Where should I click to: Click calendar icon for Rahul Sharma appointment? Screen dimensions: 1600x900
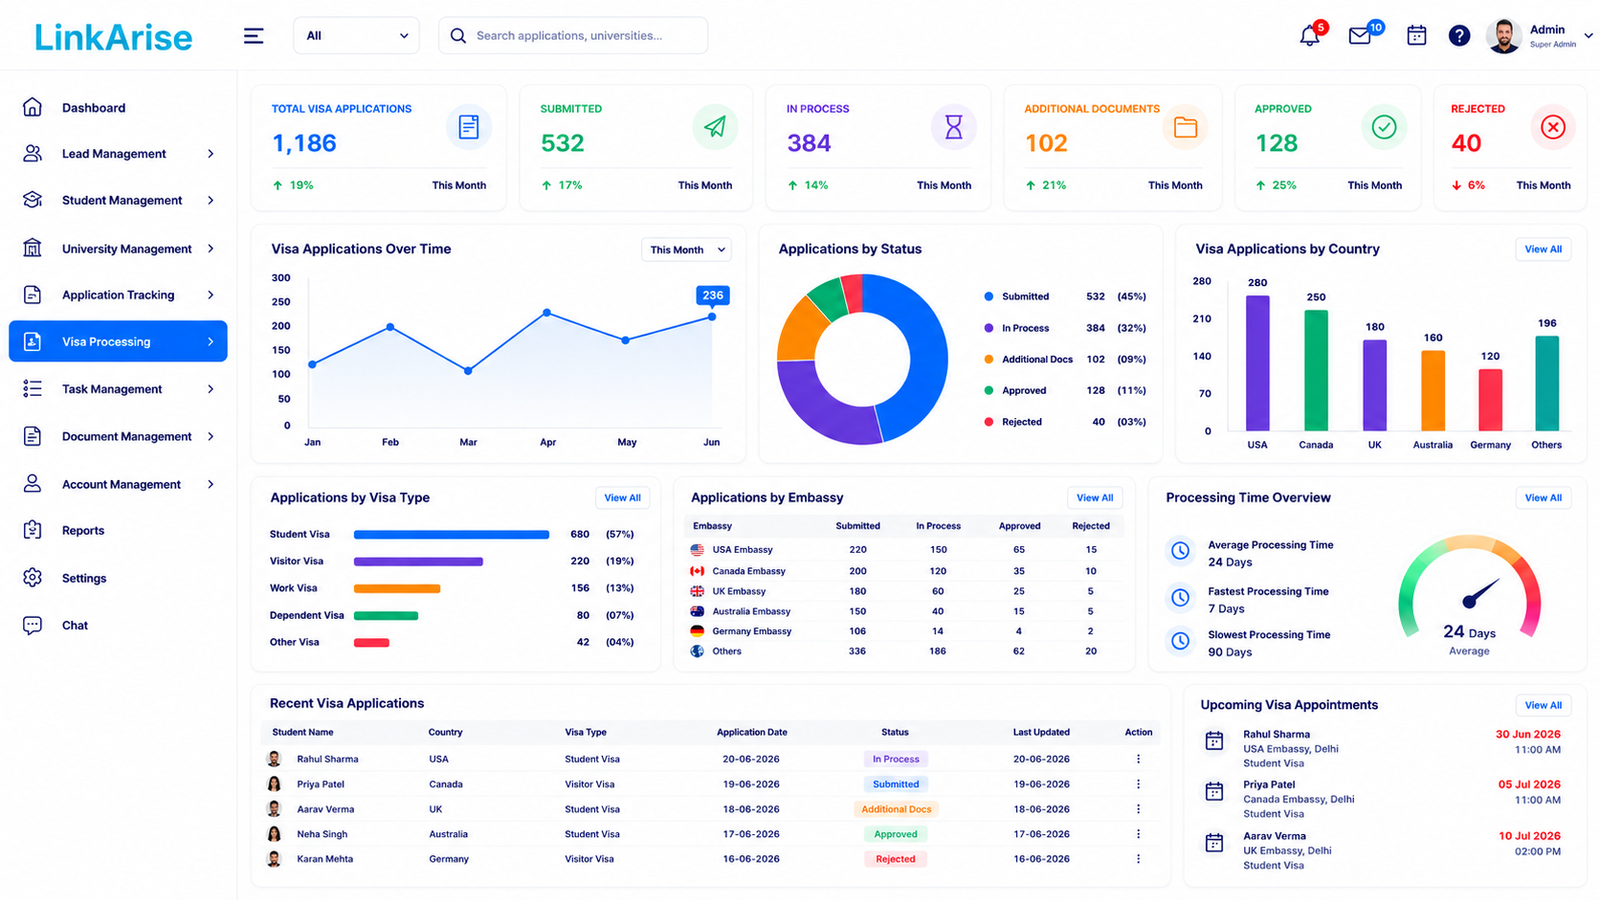pyautogui.click(x=1214, y=741)
